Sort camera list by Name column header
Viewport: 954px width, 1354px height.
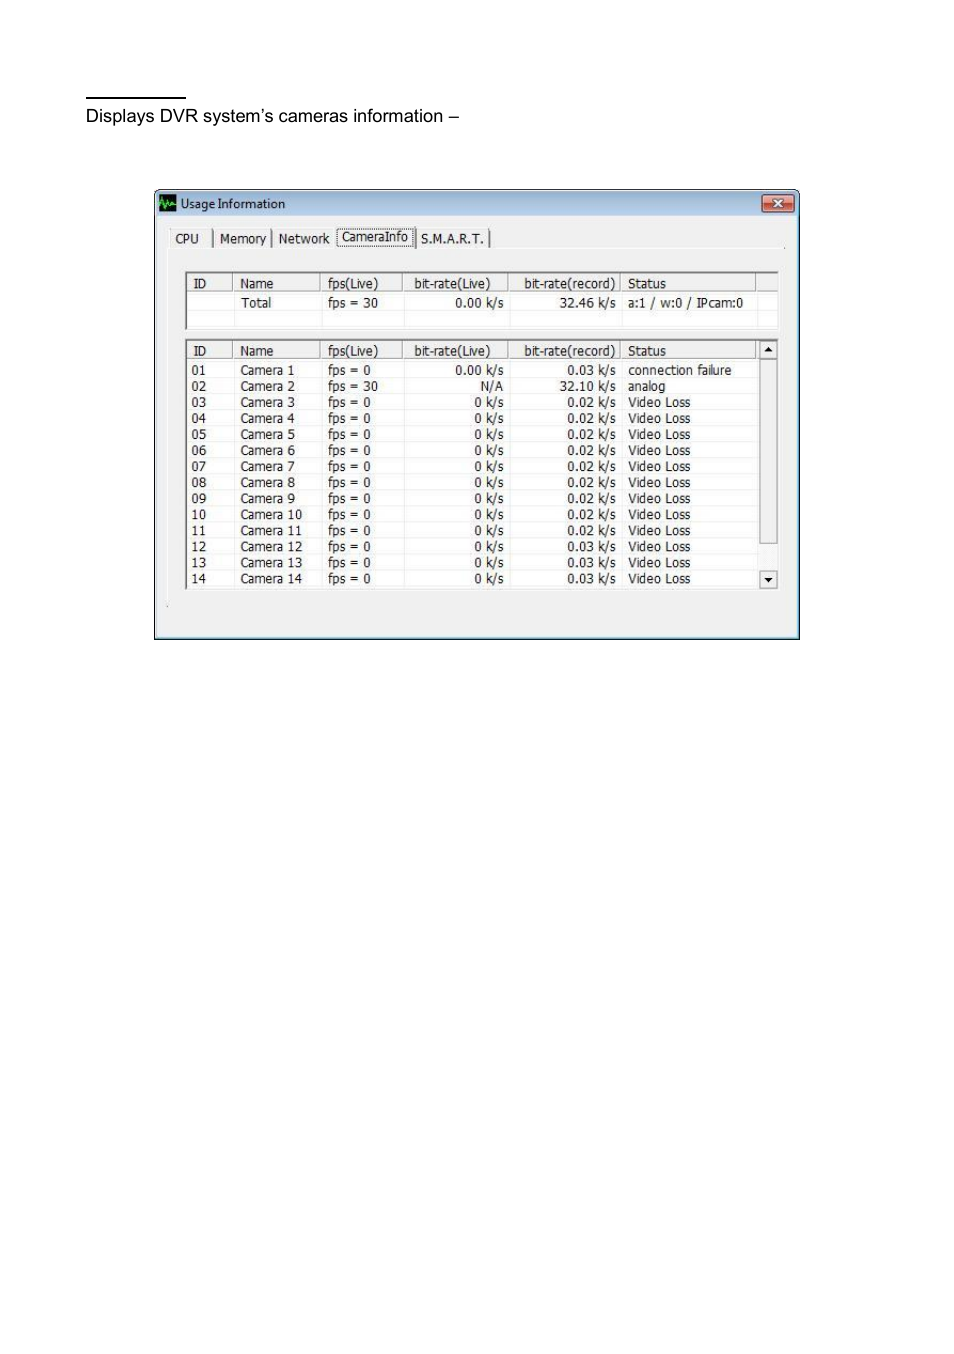(x=276, y=351)
